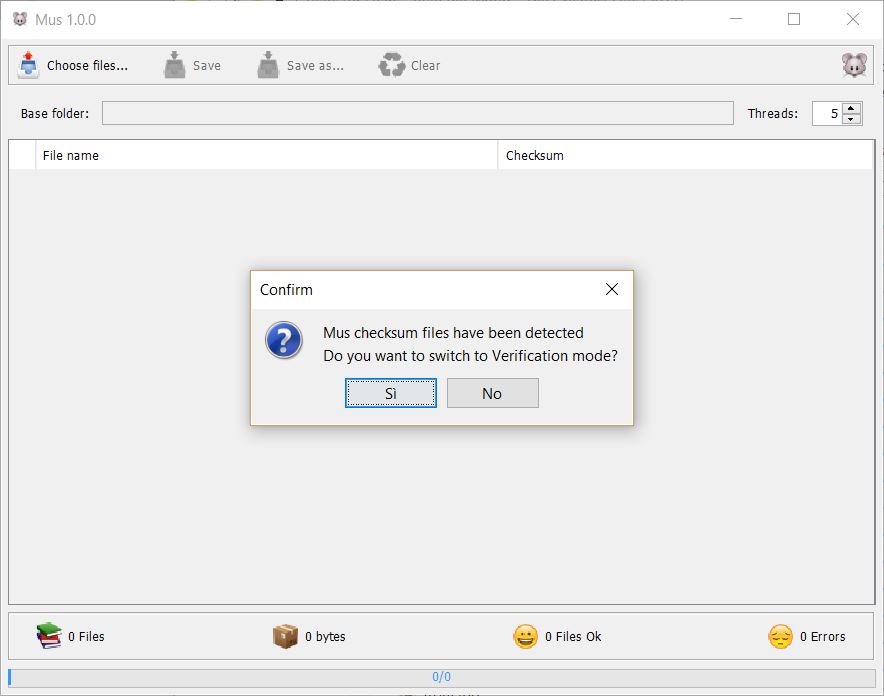This screenshot has width=884, height=696.
Task: Click the 0/0 progress bar
Action: tap(441, 677)
